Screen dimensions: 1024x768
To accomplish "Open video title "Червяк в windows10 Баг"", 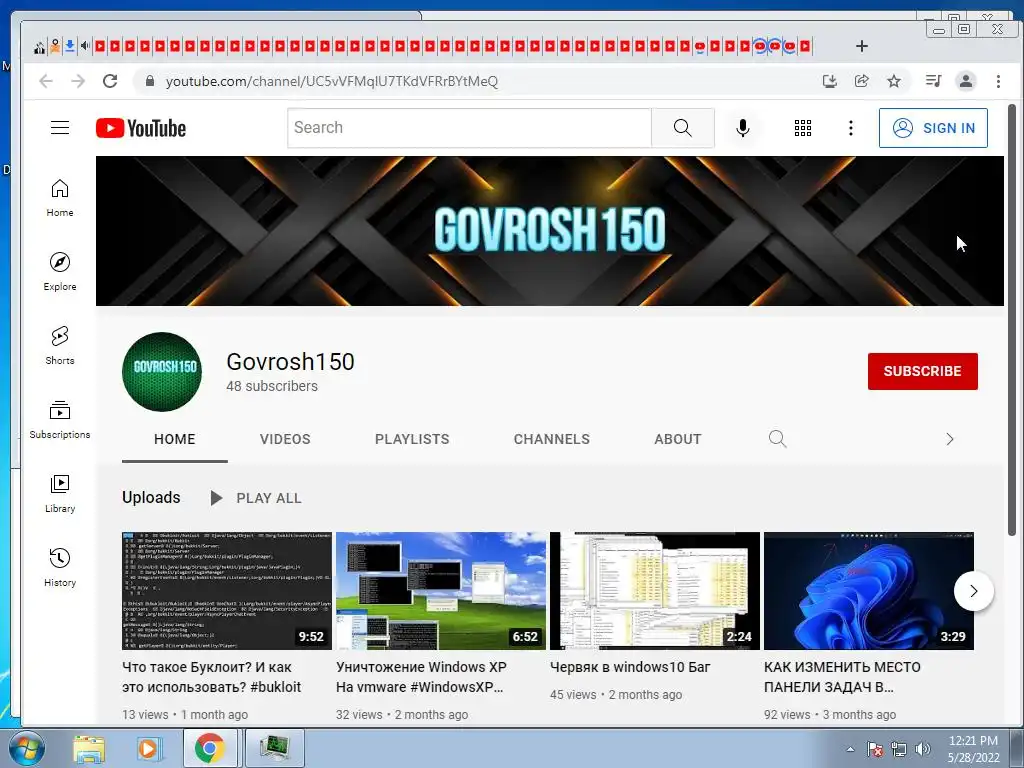I will [x=630, y=667].
